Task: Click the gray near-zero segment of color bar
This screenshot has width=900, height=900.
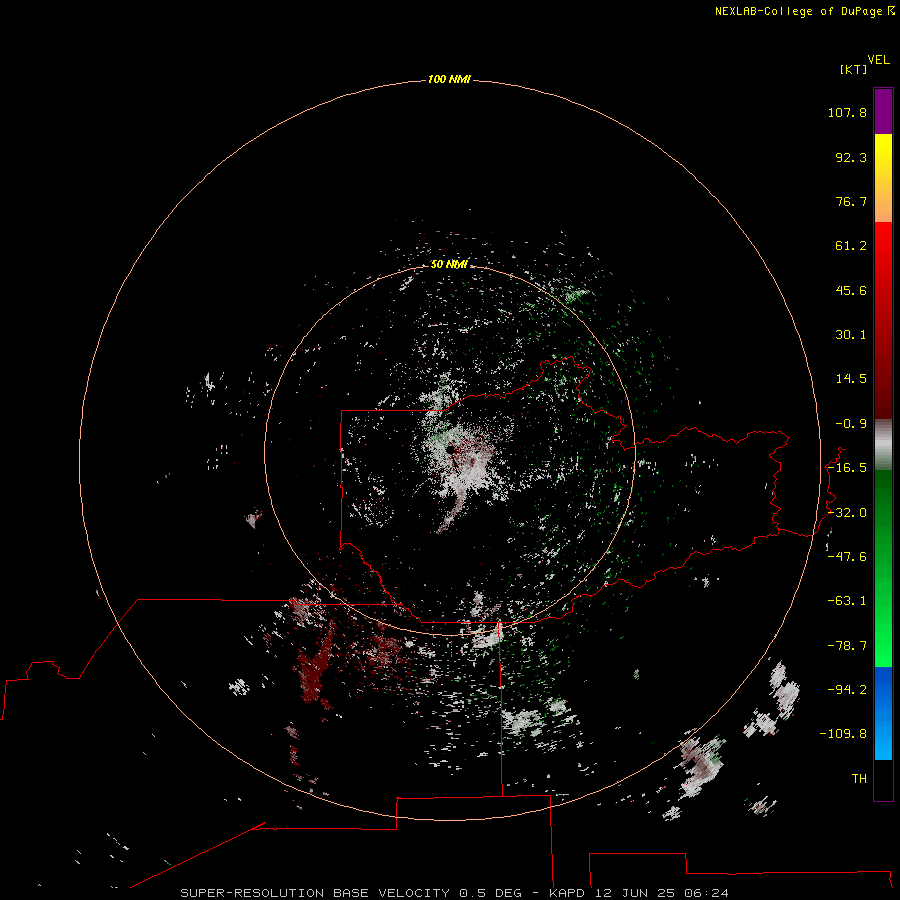Action: coord(883,445)
